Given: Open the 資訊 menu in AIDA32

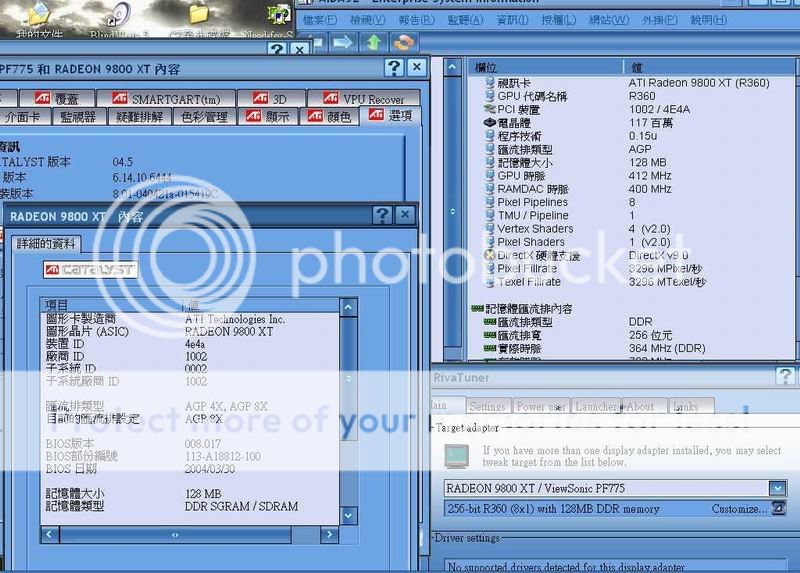Looking at the screenshot, I should pyautogui.click(x=512, y=20).
